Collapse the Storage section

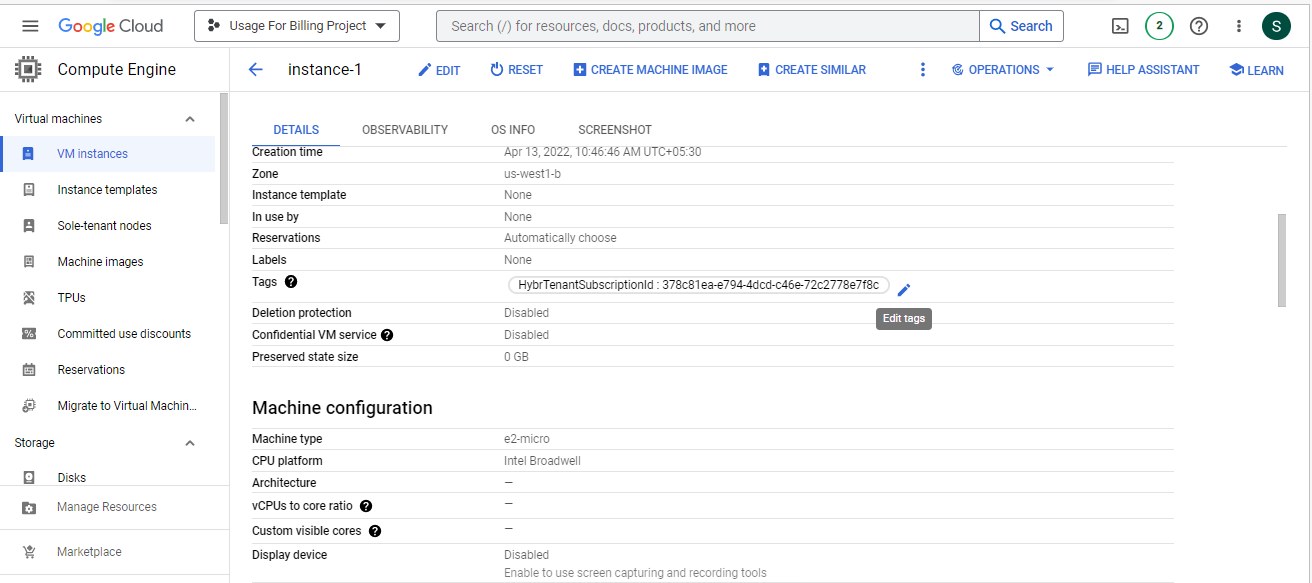pos(190,443)
